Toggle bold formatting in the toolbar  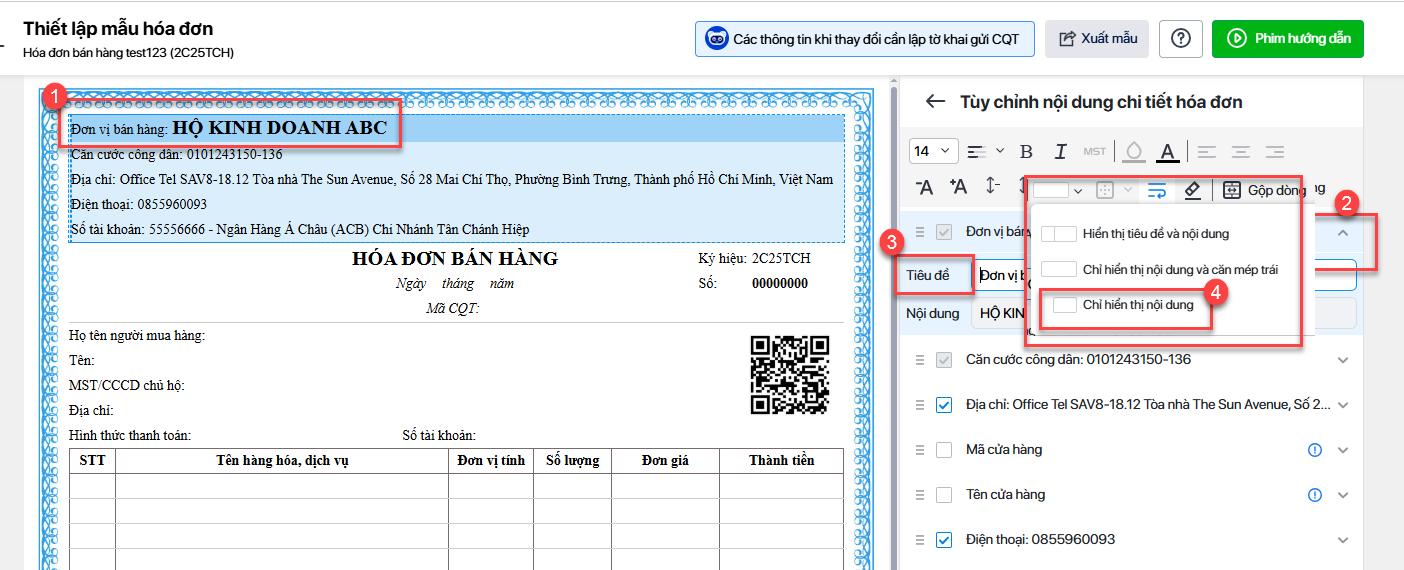pos(1026,152)
